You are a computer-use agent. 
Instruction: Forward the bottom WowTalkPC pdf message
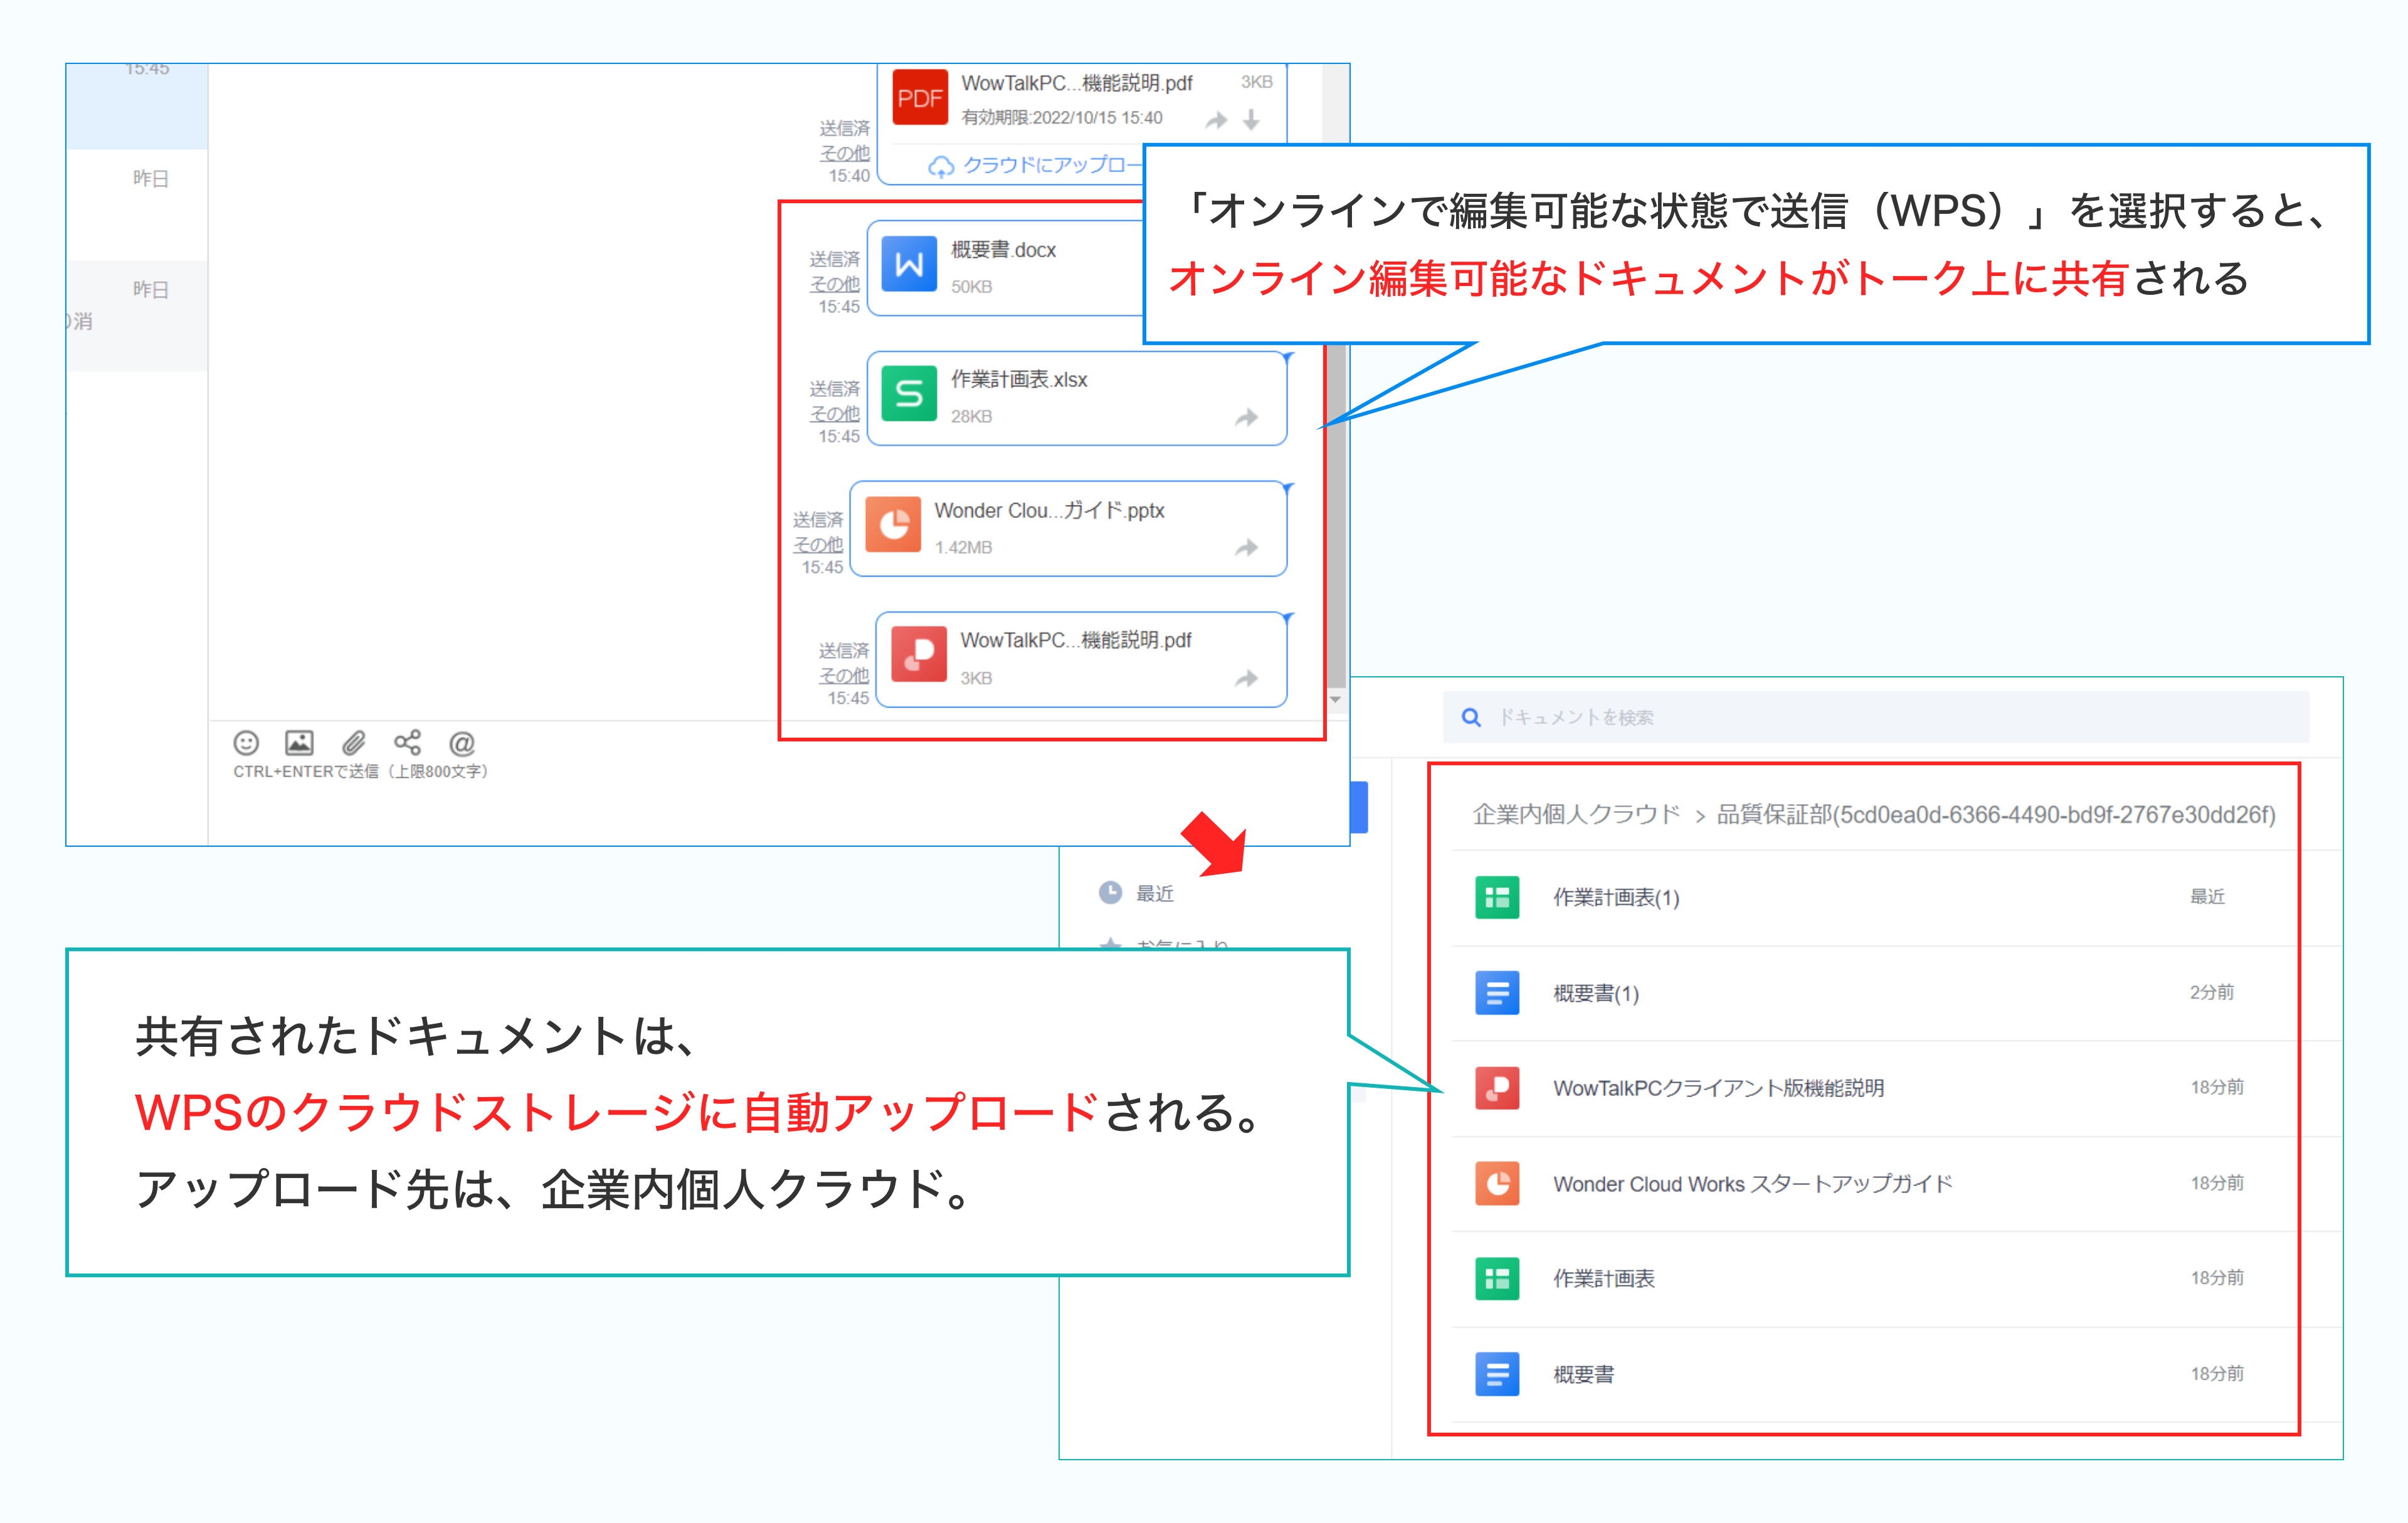pyautogui.click(x=1246, y=679)
